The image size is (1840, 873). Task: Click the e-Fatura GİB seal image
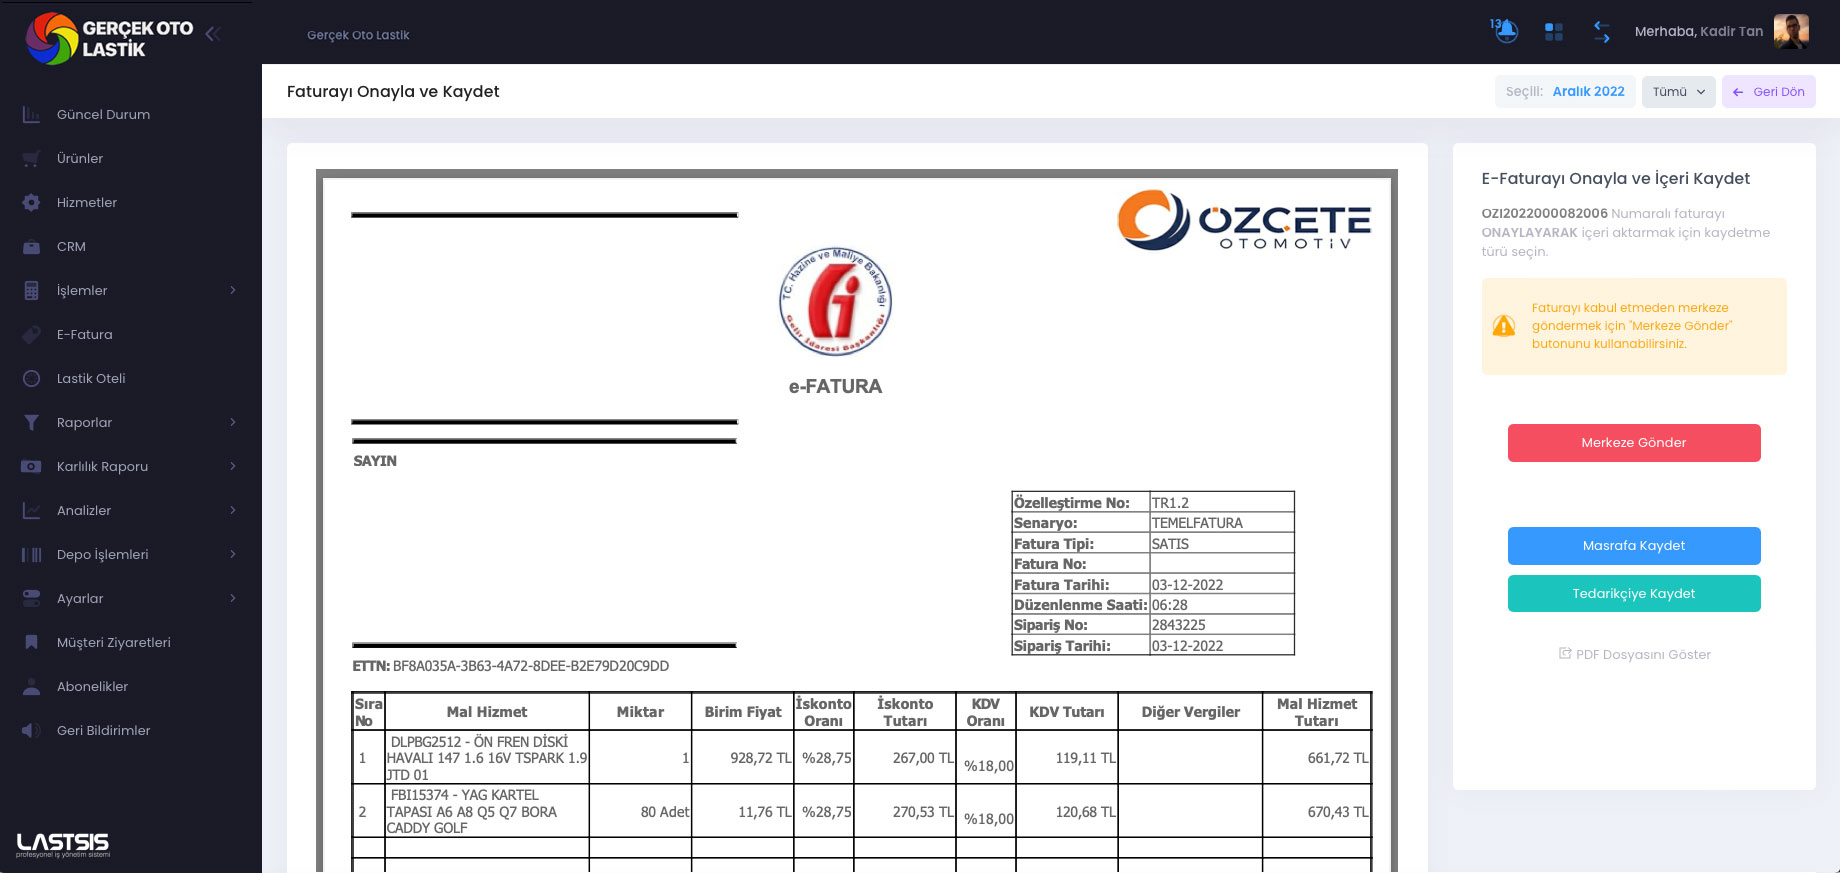pyautogui.click(x=835, y=301)
